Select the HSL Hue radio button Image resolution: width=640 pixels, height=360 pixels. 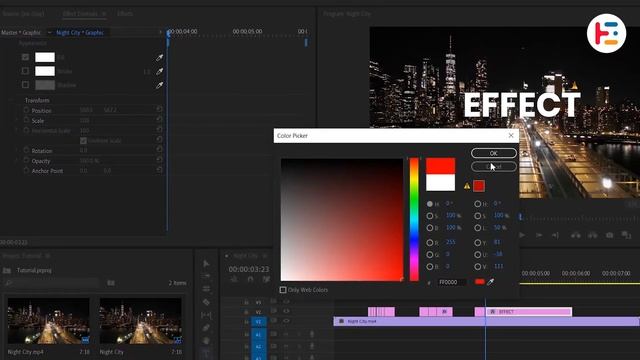pyautogui.click(x=478, y=204)
